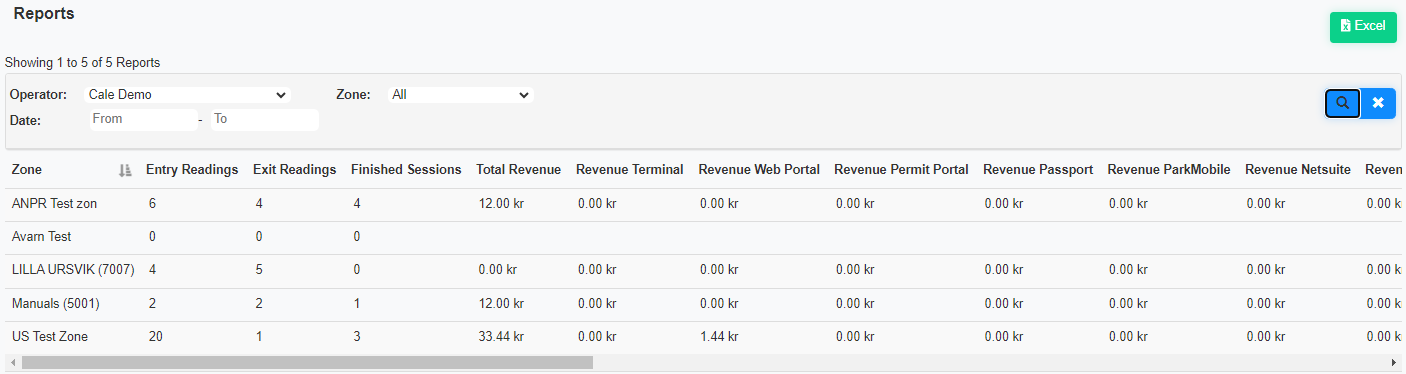Screen dimensions: 1406x374
Task: Select the LILLA URSVIK (7007) row name
Action: [73, 270]
